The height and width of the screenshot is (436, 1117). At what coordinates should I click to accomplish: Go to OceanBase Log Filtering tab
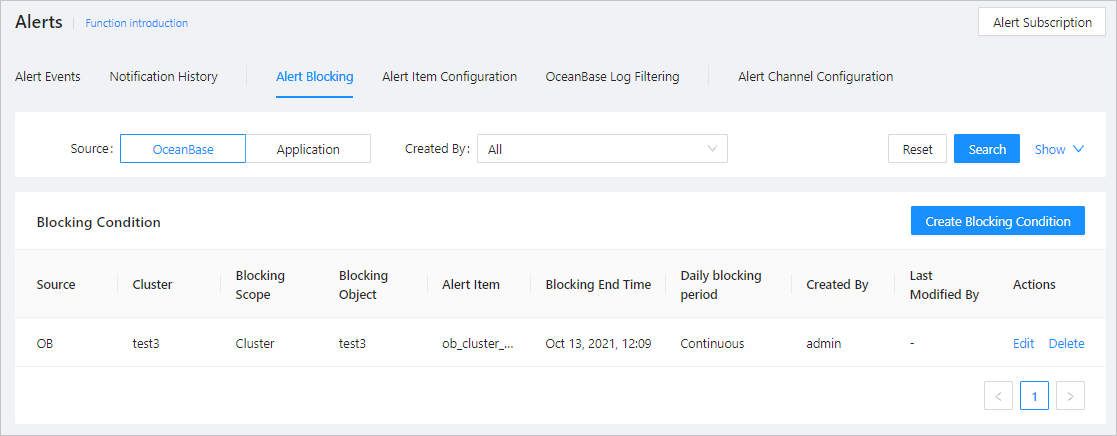[612, 77]
